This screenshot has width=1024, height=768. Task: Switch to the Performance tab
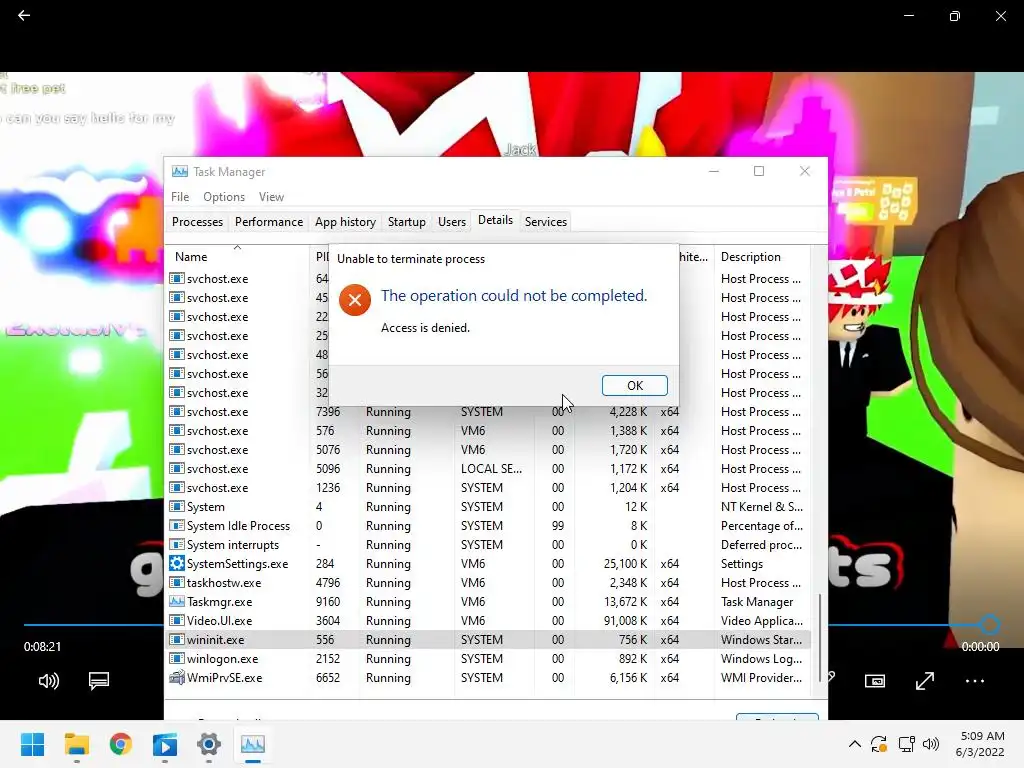tap(268, 222)
